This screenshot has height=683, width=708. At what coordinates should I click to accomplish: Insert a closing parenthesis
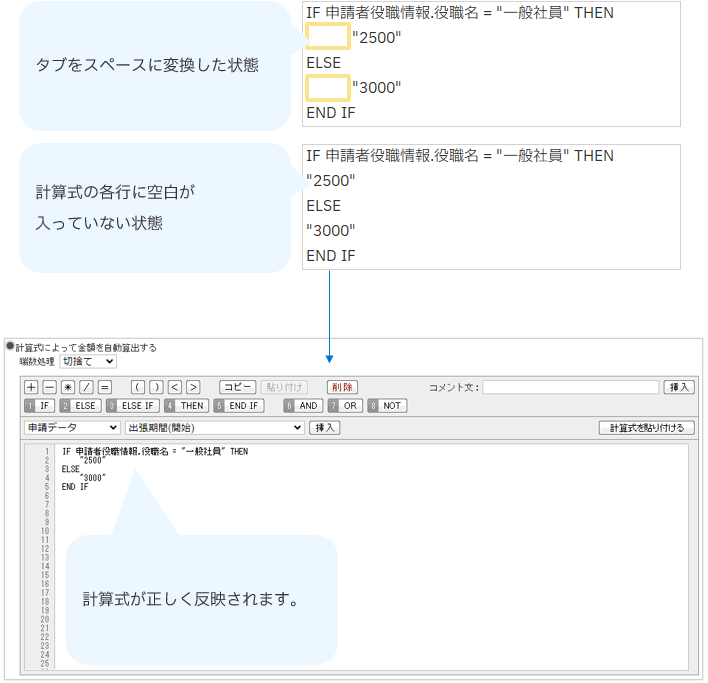click(x=156, y=387)
